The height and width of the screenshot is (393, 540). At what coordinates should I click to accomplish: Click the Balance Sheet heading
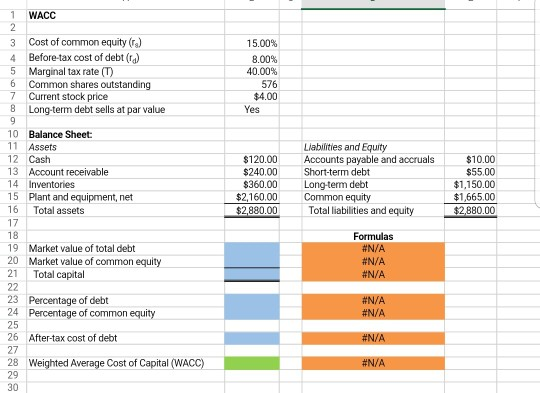[x=61, y=134]
